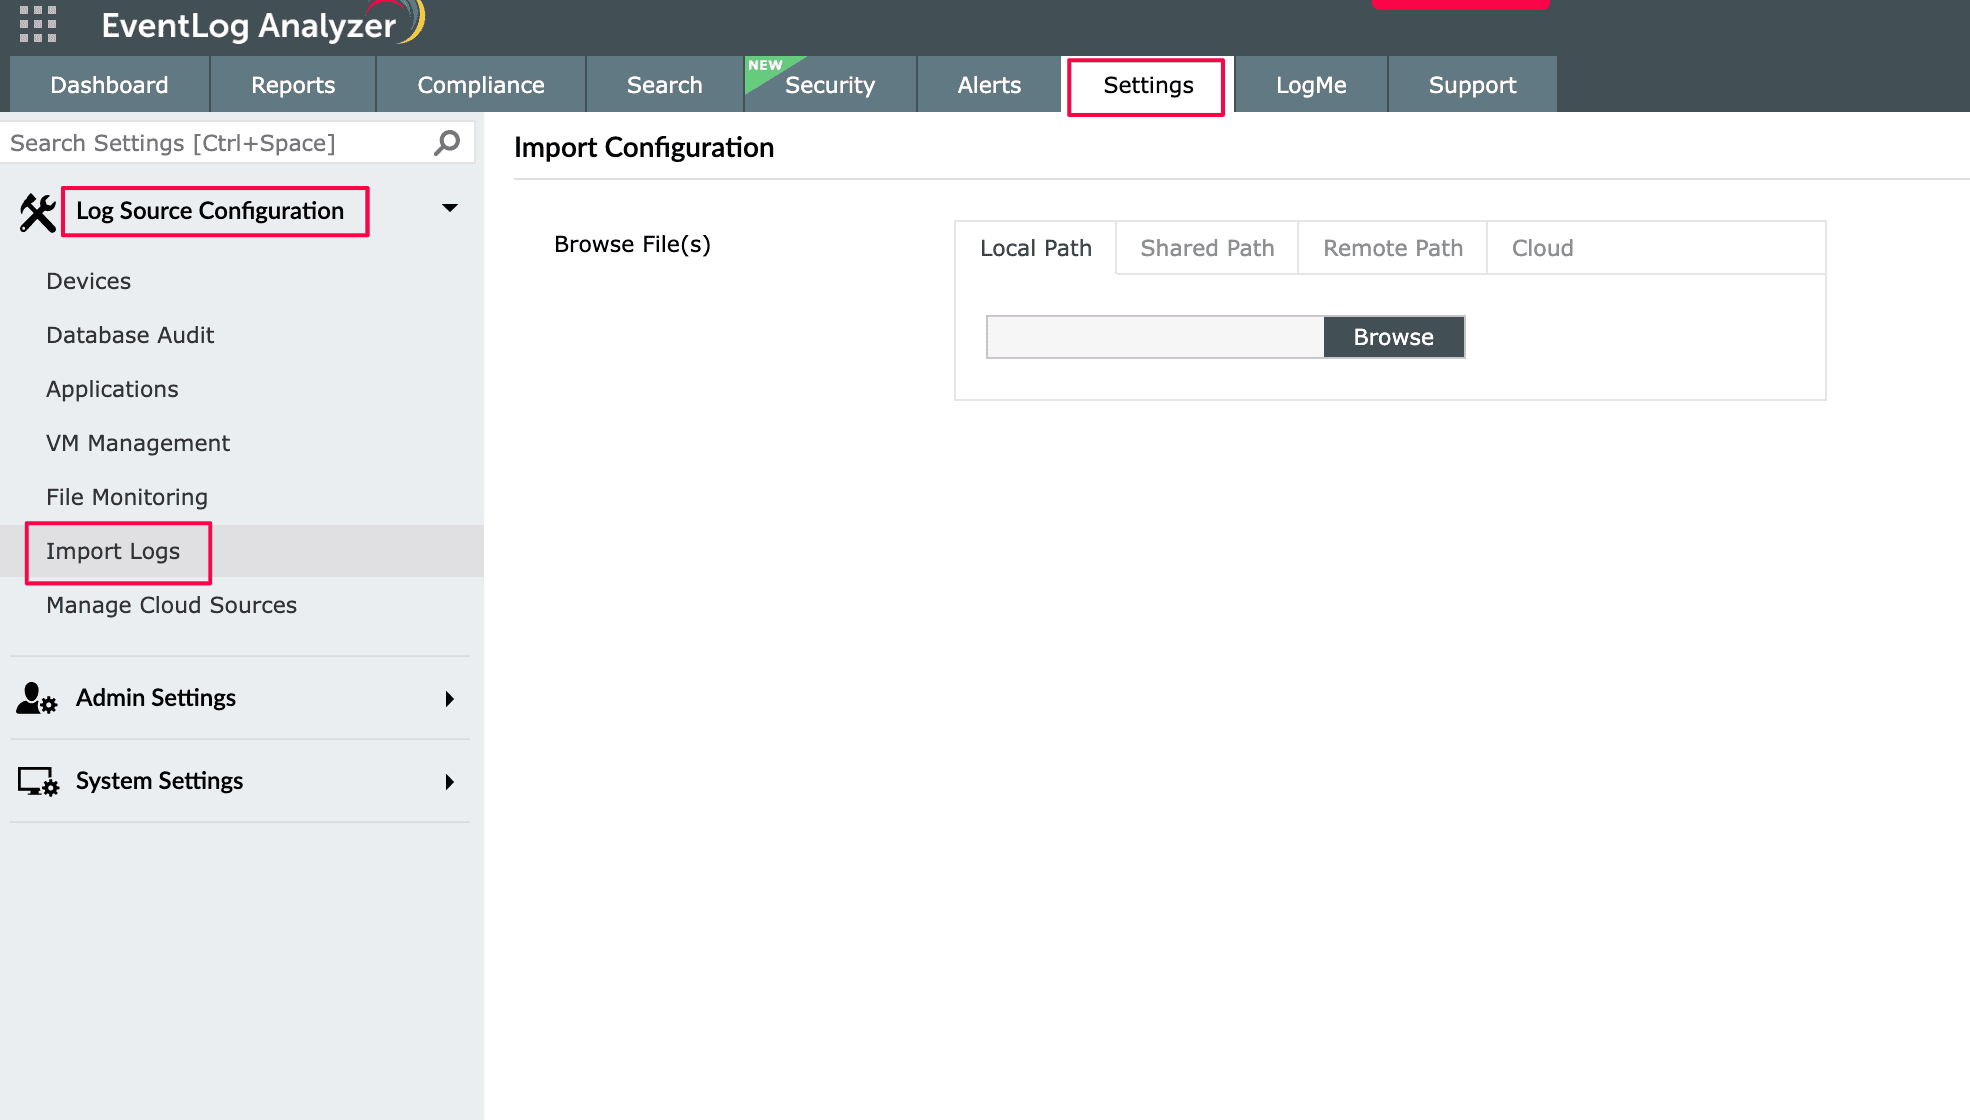Click the search magnifier icon
Viewport: 1970px width, 1120px height.
coord(447,143)
